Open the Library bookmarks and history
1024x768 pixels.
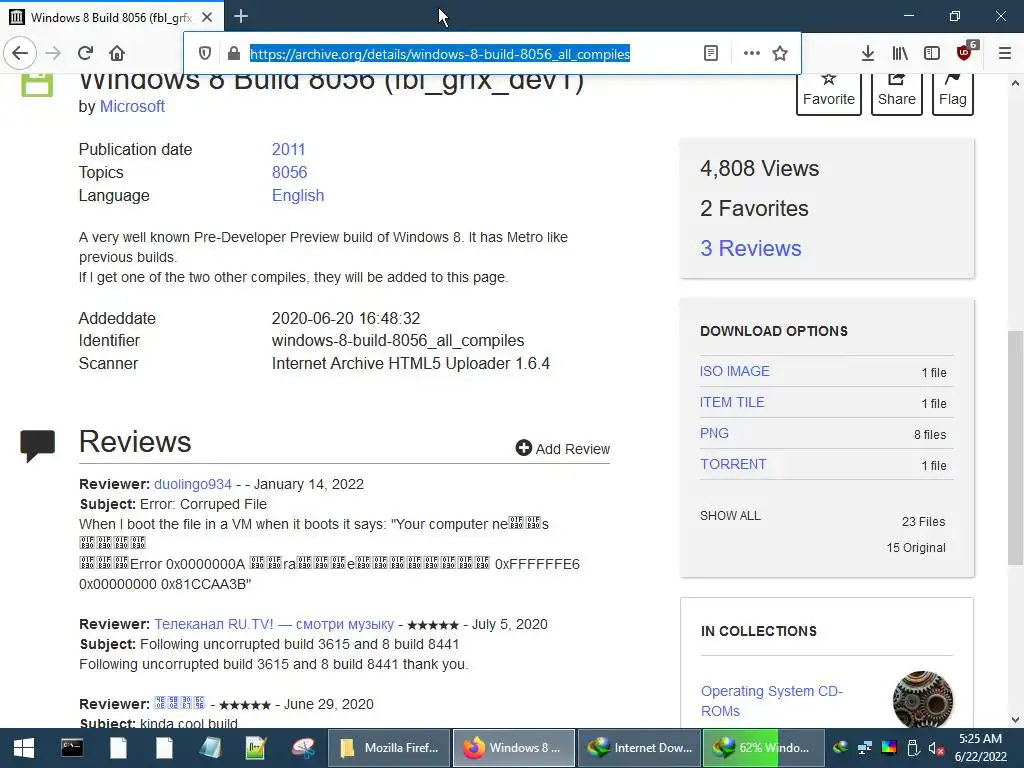(900, 54)
